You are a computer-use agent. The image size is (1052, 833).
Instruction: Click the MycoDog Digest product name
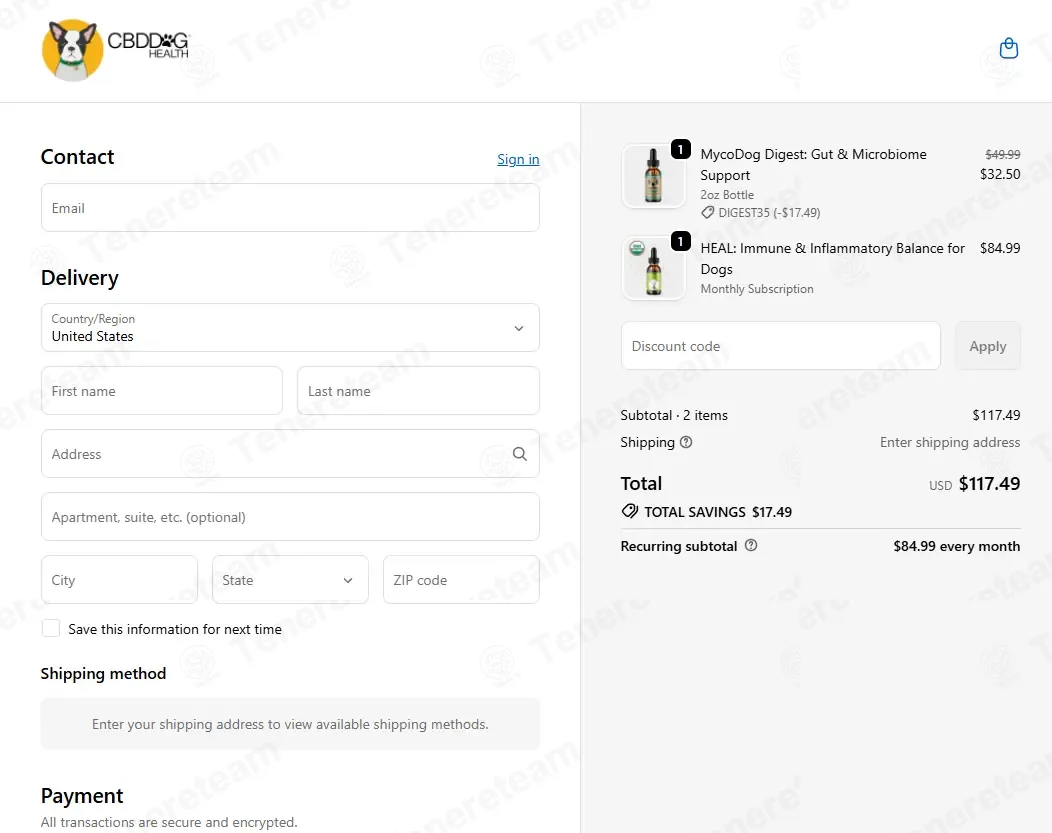[x=813, y=164]
